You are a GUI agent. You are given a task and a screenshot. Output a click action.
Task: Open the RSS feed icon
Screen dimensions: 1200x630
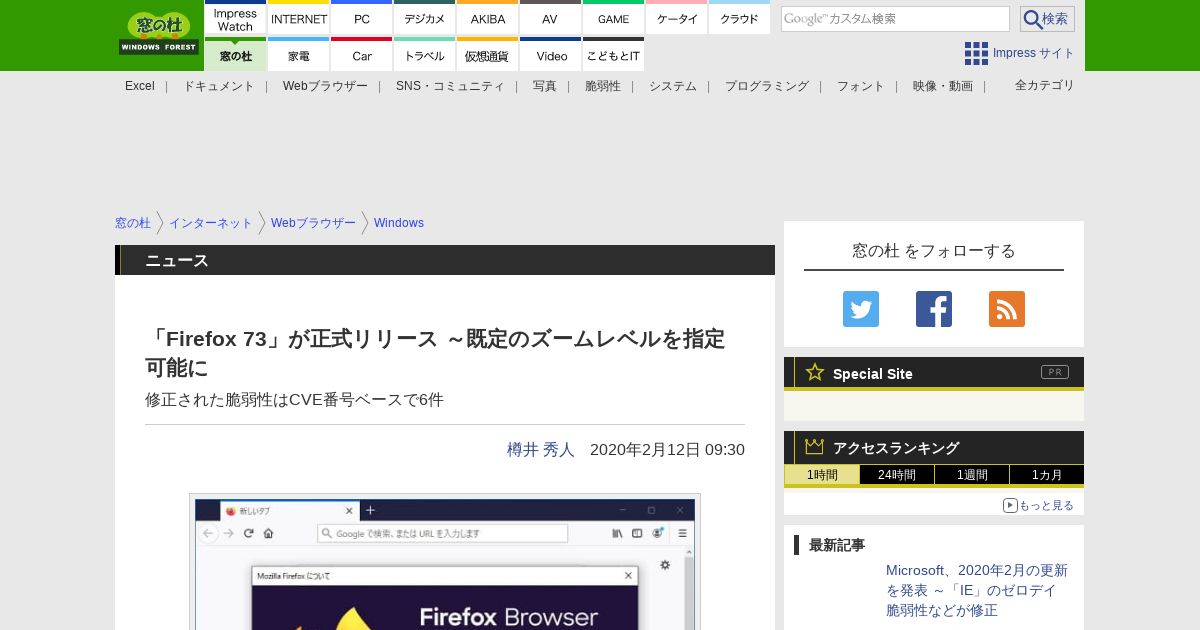click(x=1007, y=309)
